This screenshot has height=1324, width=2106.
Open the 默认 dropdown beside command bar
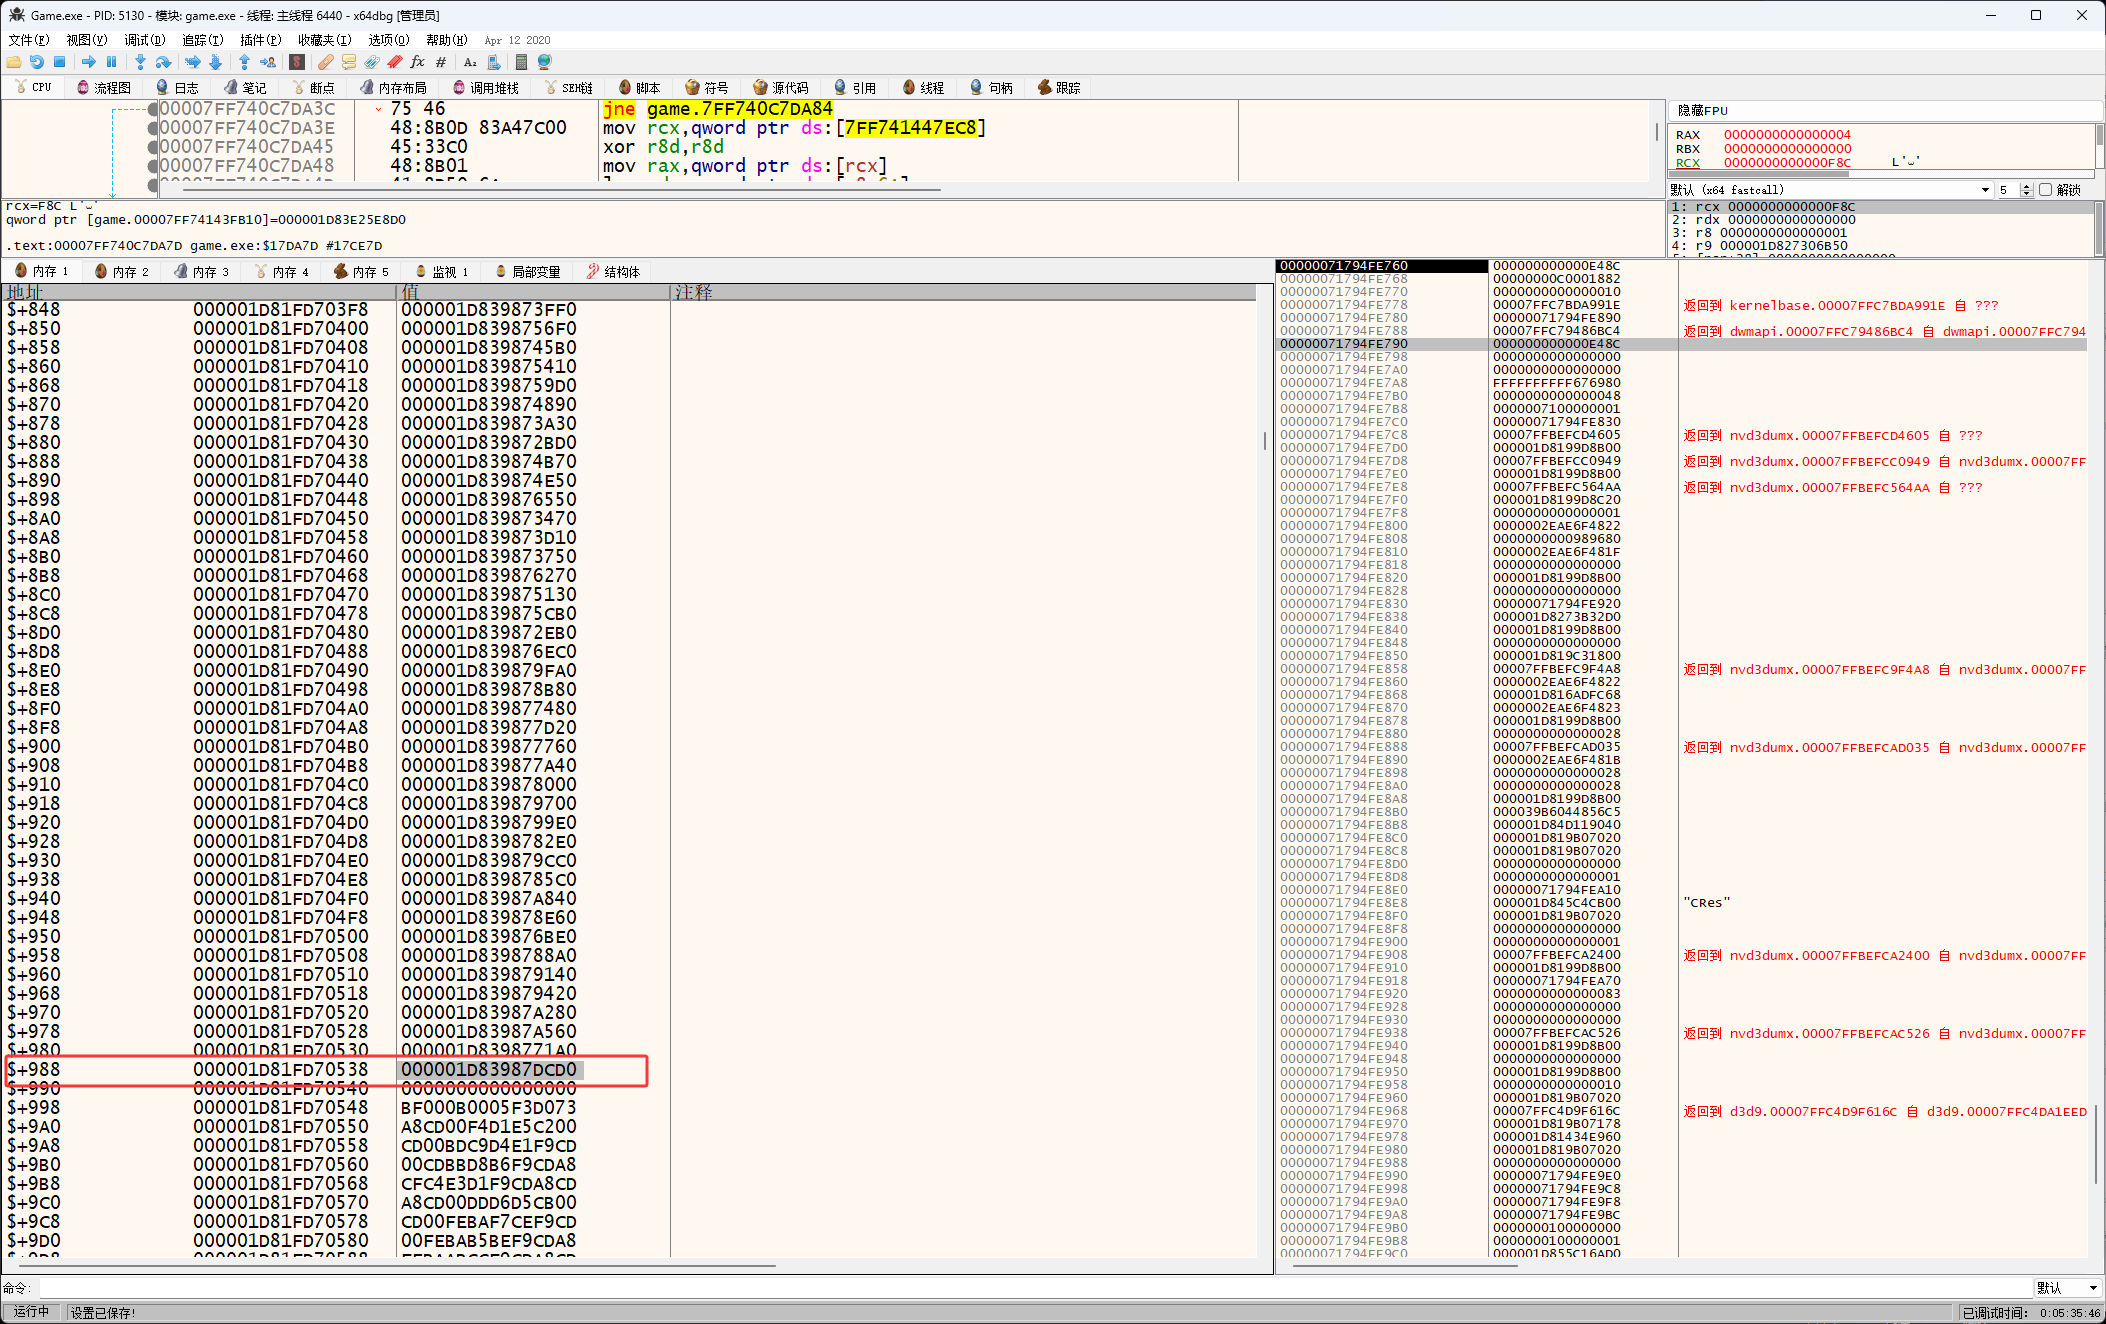[x=2066, y=1288]
